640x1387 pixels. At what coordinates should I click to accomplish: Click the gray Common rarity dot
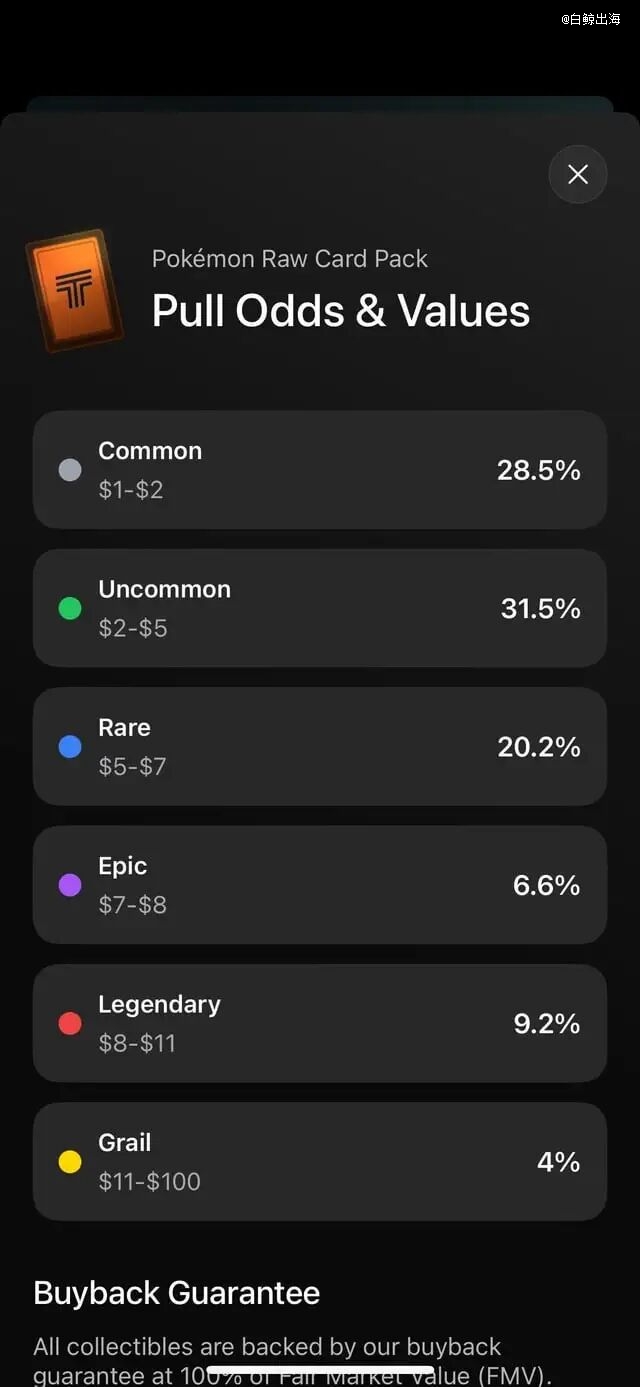(70, 470)
